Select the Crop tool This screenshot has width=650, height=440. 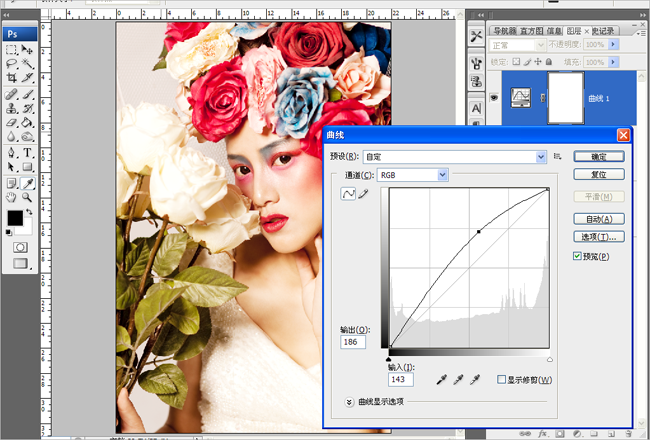pyautogui.click(x=12, y=77)
